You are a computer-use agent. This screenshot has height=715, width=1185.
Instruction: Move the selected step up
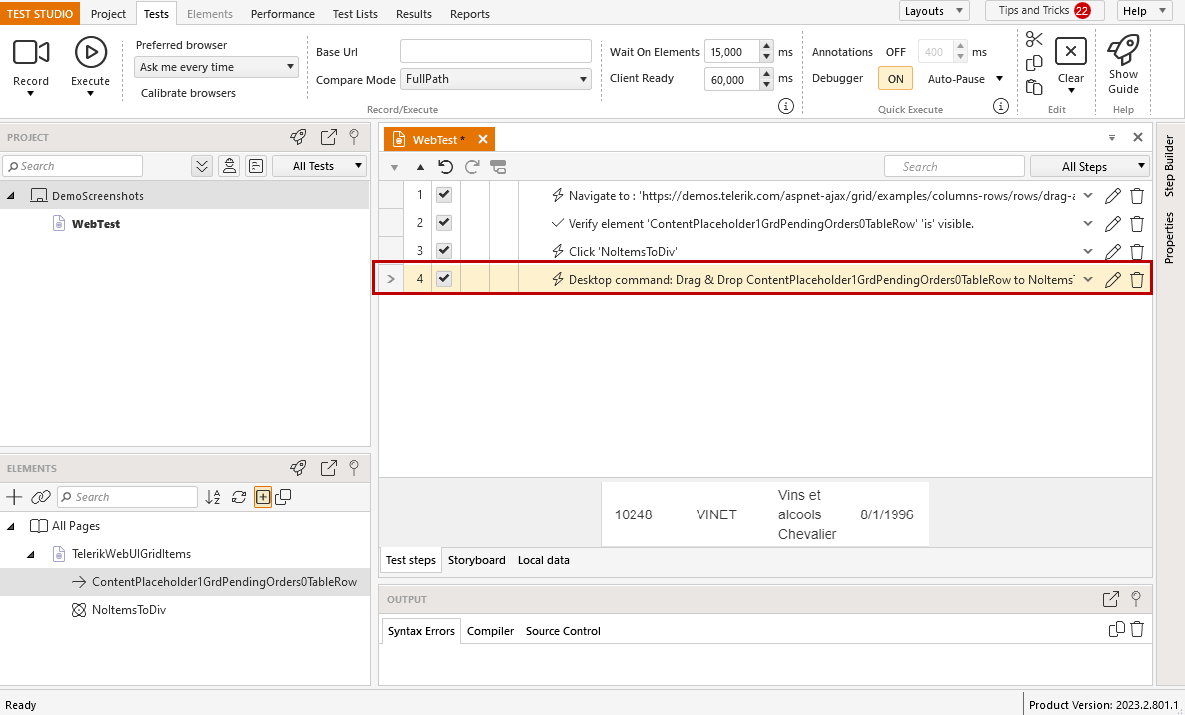(x=420, y=167)
